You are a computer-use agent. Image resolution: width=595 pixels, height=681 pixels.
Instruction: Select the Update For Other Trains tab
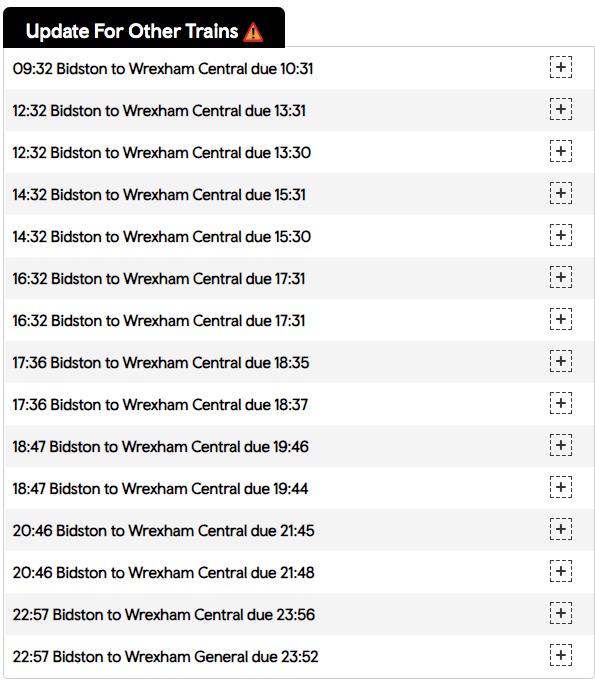tap(144, 27)
